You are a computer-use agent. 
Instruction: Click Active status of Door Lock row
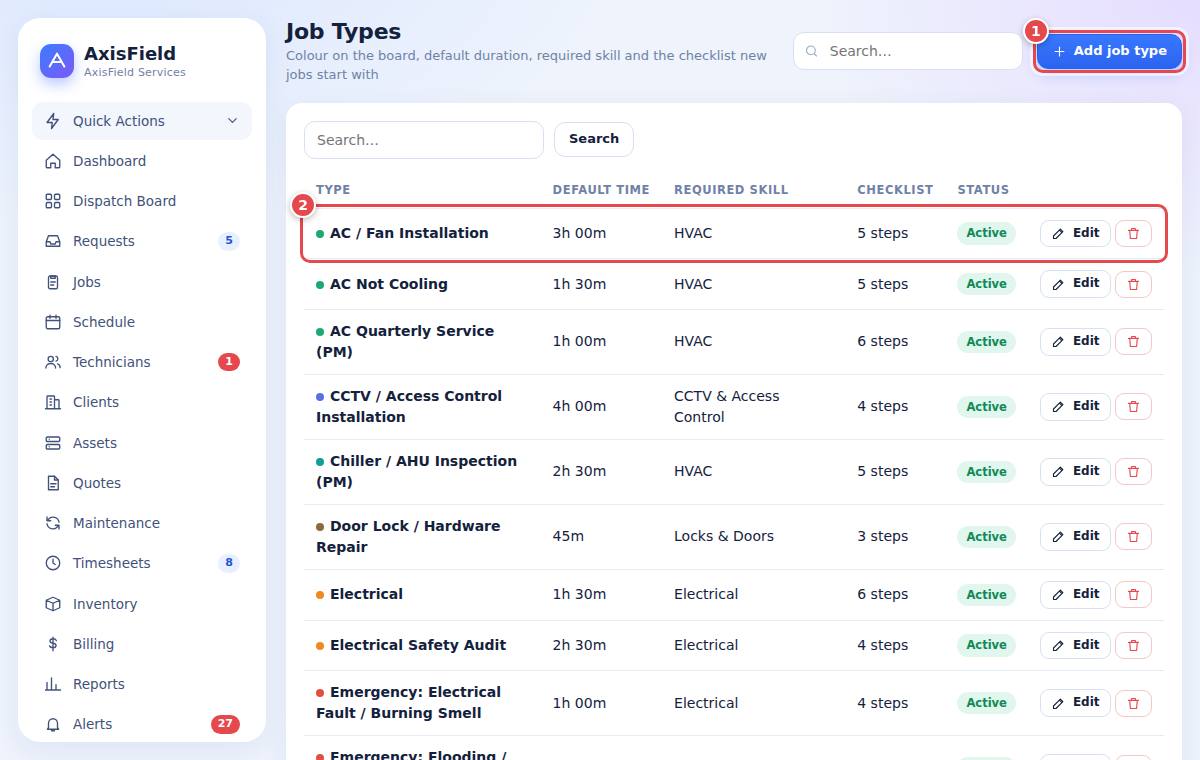(x=986, y=536)
